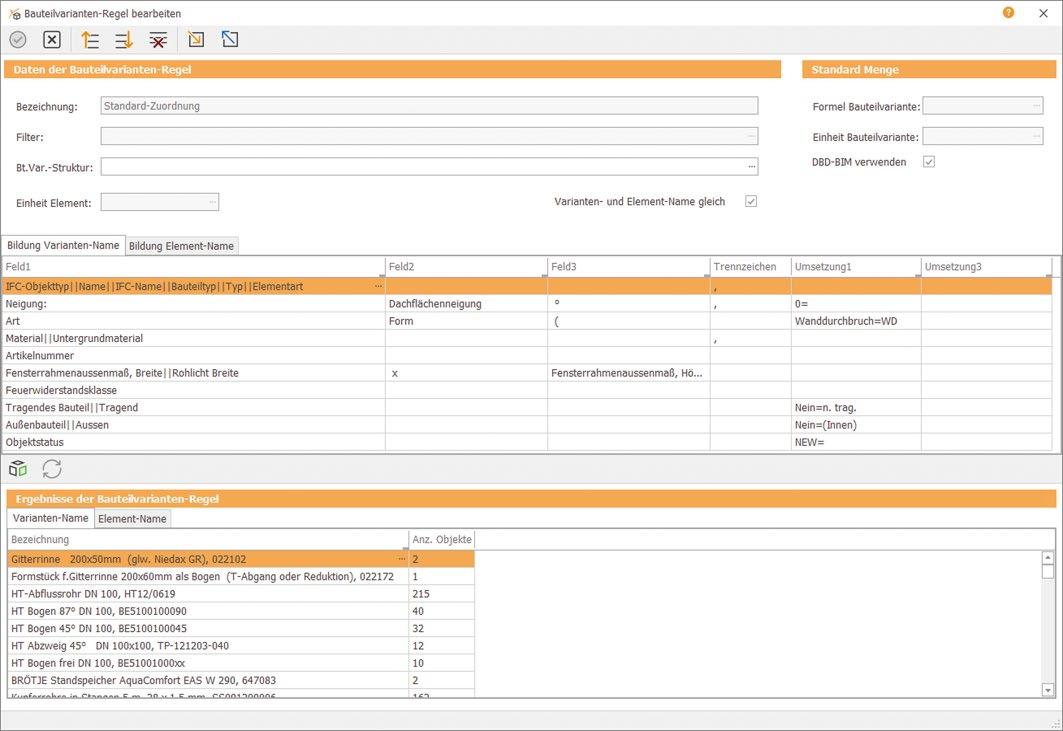The image size is (1063, 731).
Task: Switch to Bildung Element-Name tab
Action: point(182,246)
